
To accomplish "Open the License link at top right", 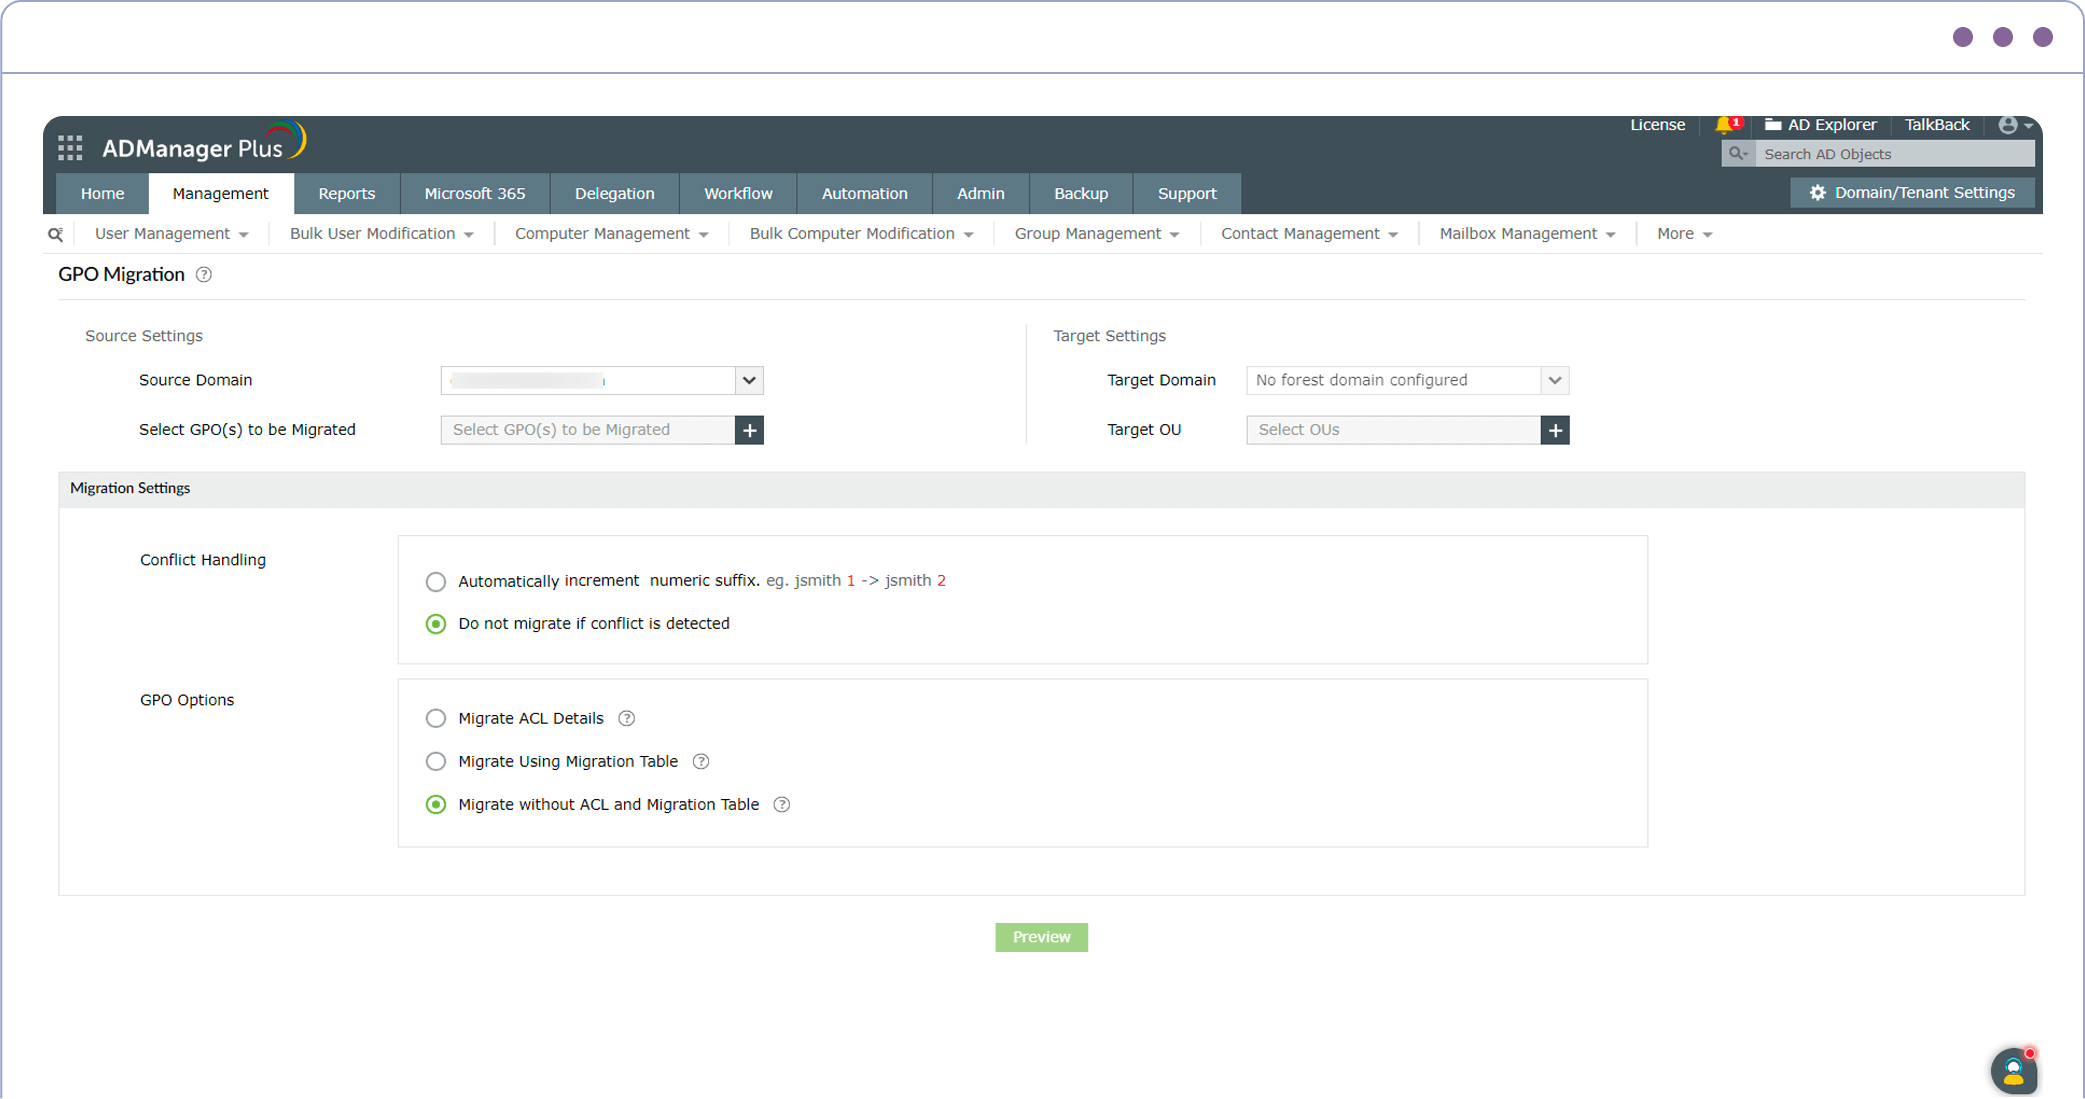I will pos(1657,124).
